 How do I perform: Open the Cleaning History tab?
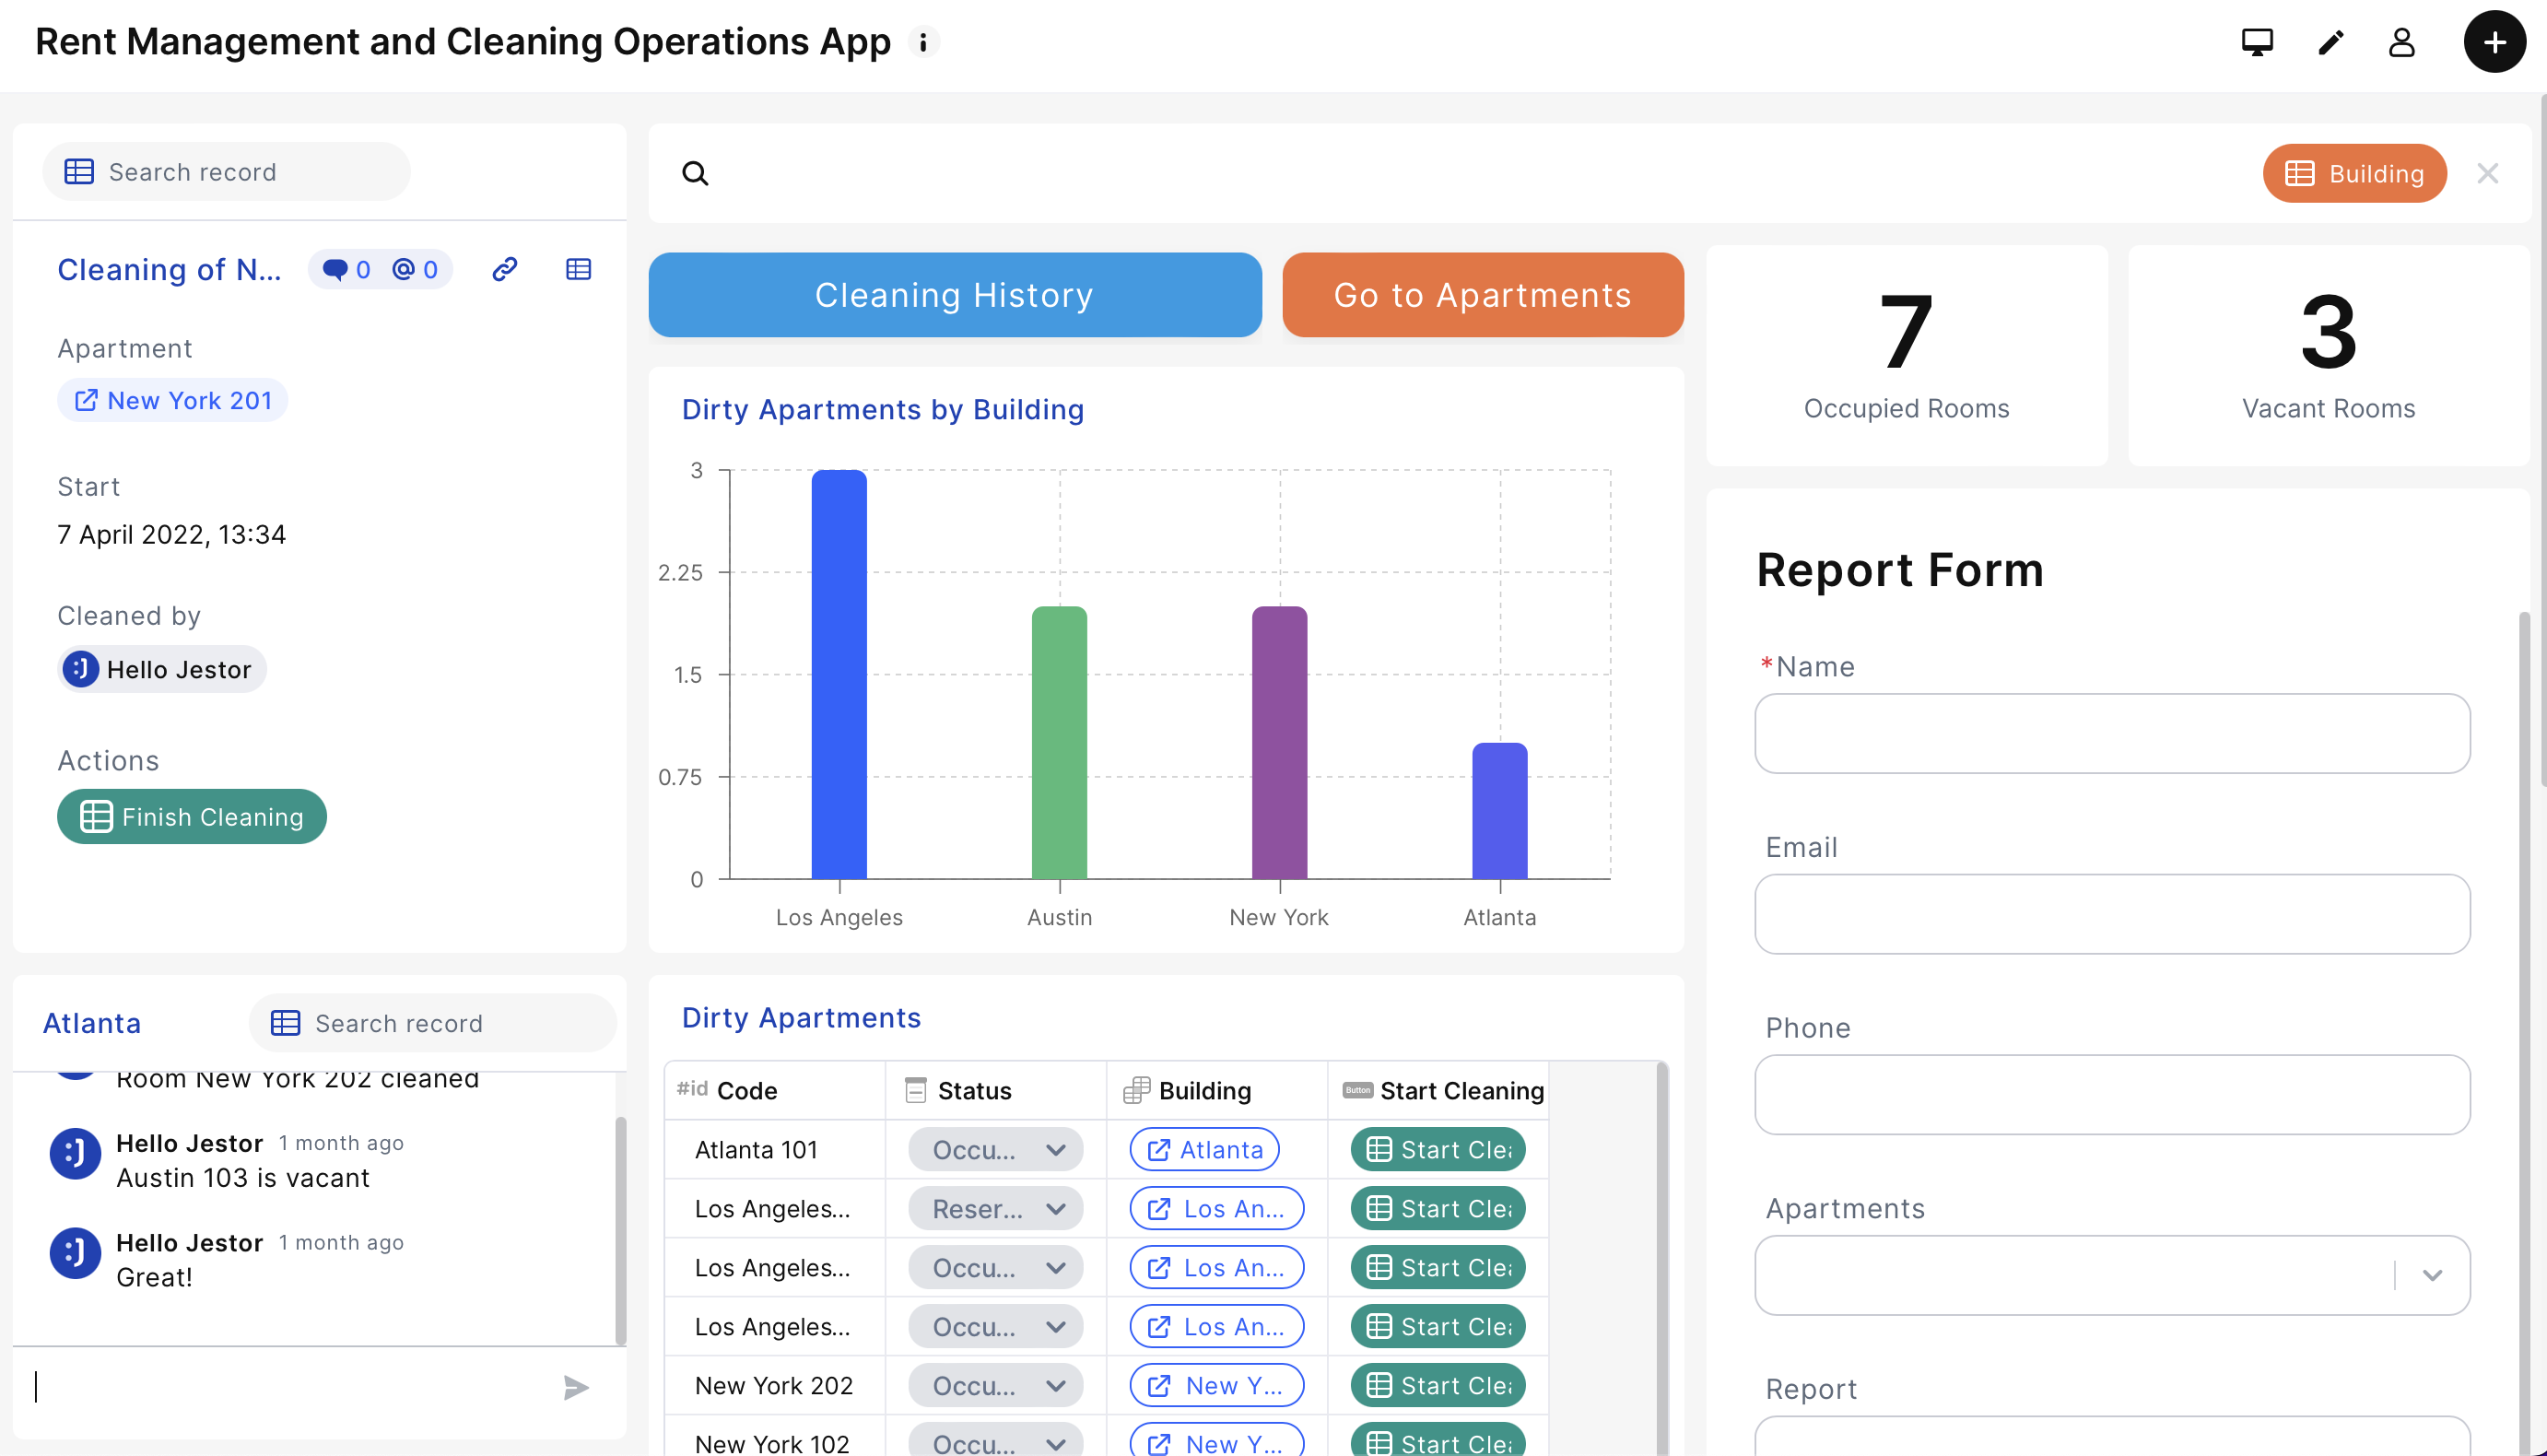coord(954,295)
